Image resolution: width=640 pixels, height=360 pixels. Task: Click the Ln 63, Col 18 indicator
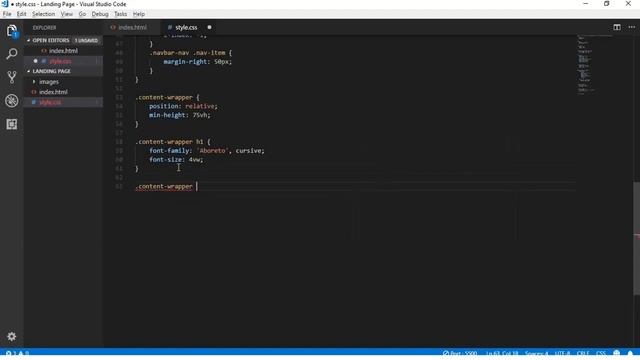point(502,353)
